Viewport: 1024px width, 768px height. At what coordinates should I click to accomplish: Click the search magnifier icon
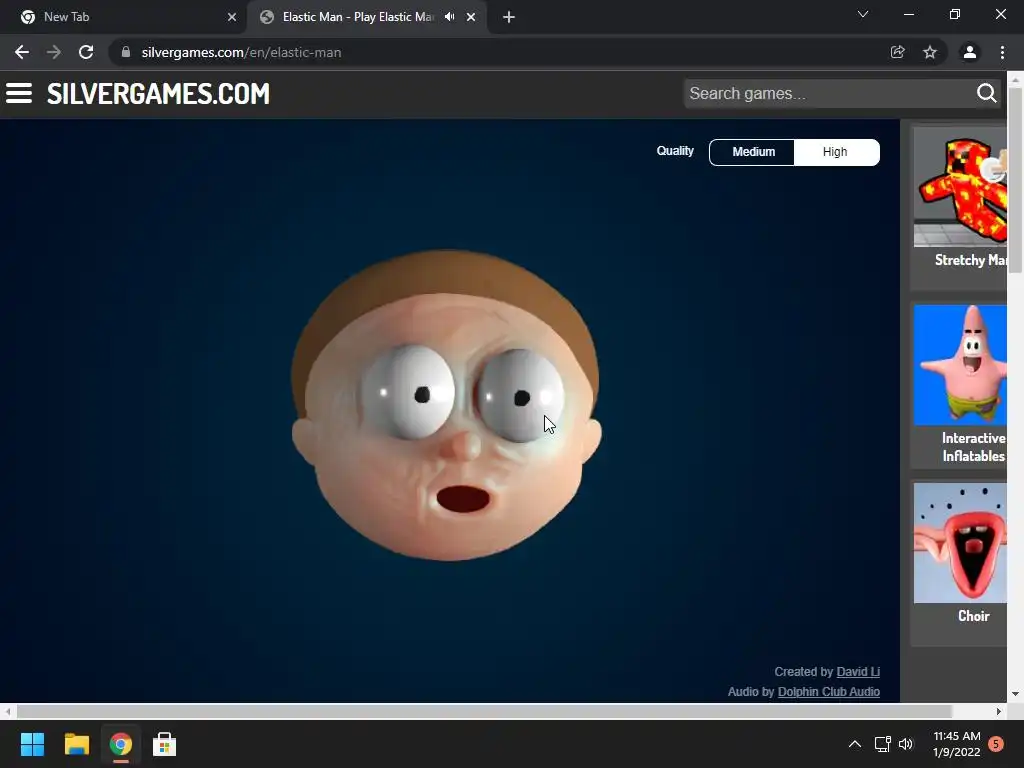[987, 93]
